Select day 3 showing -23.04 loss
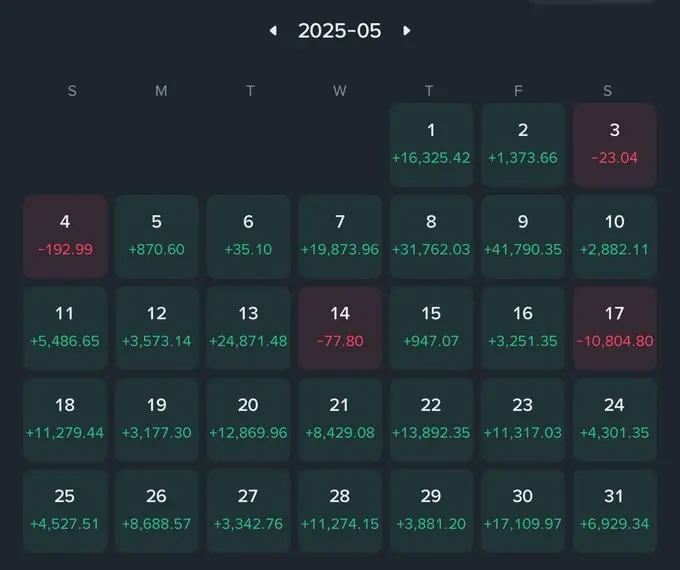Image resolution: width=680 pixels, height=570 pixels. 615,145
